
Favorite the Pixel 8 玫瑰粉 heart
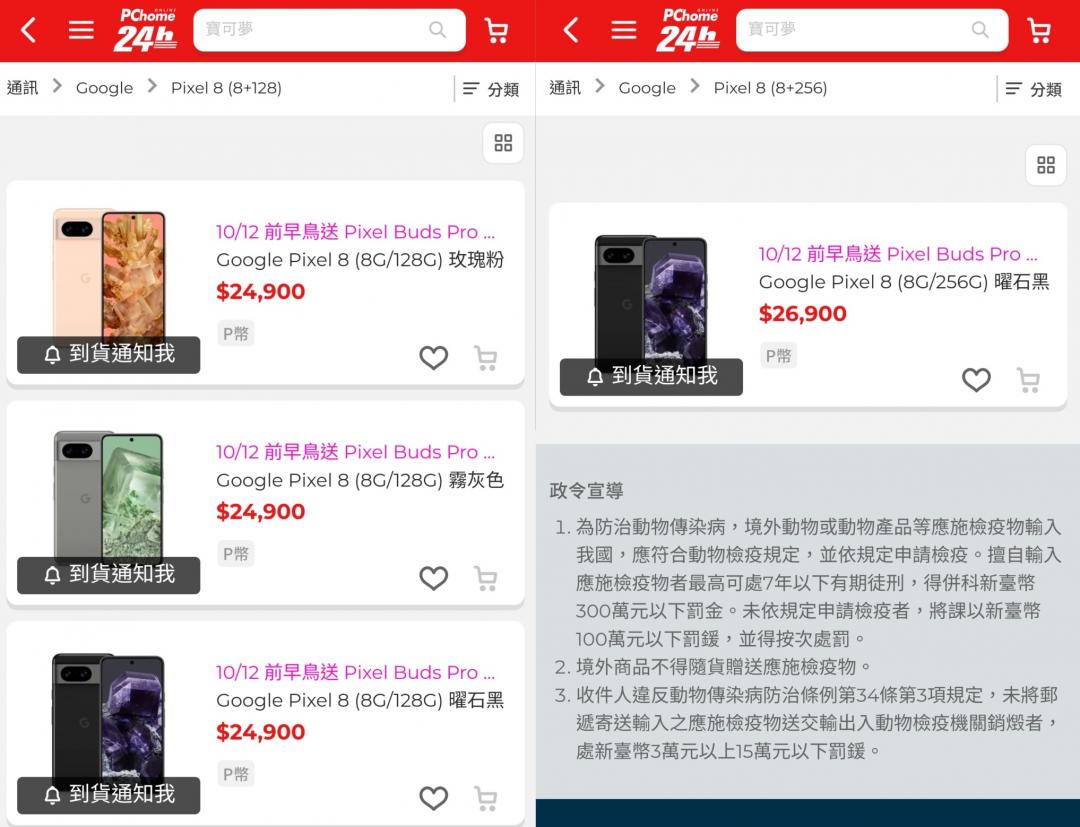[433, 357]
